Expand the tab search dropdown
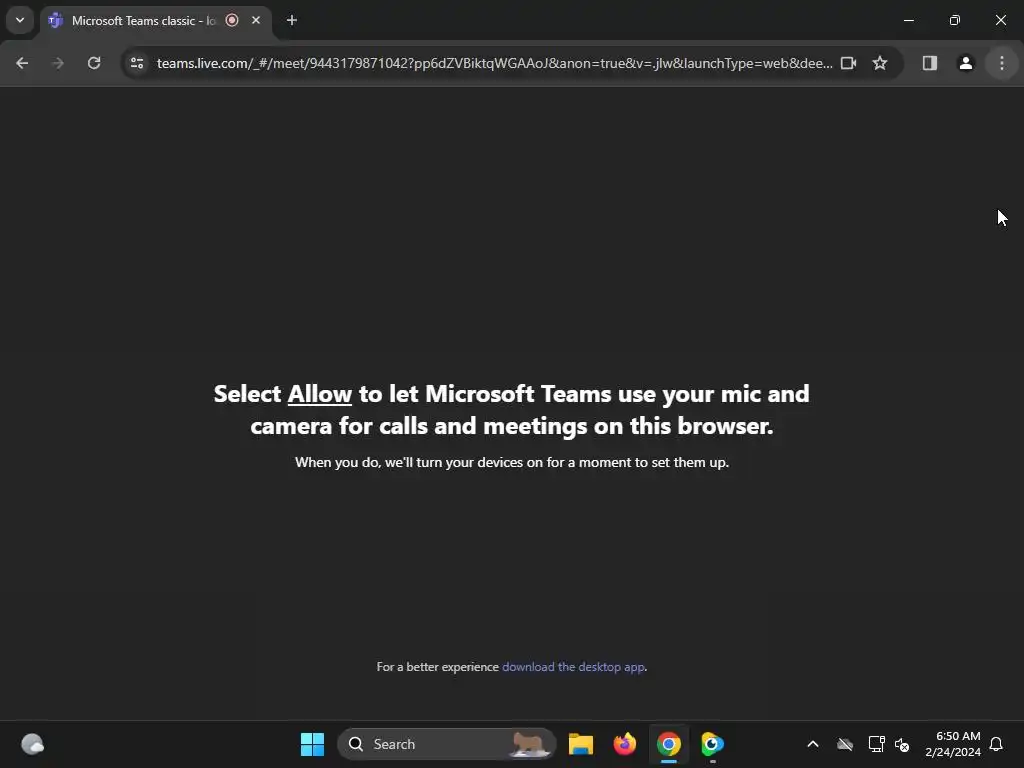Screen dimensions: 1024x768 coord(20,20)
